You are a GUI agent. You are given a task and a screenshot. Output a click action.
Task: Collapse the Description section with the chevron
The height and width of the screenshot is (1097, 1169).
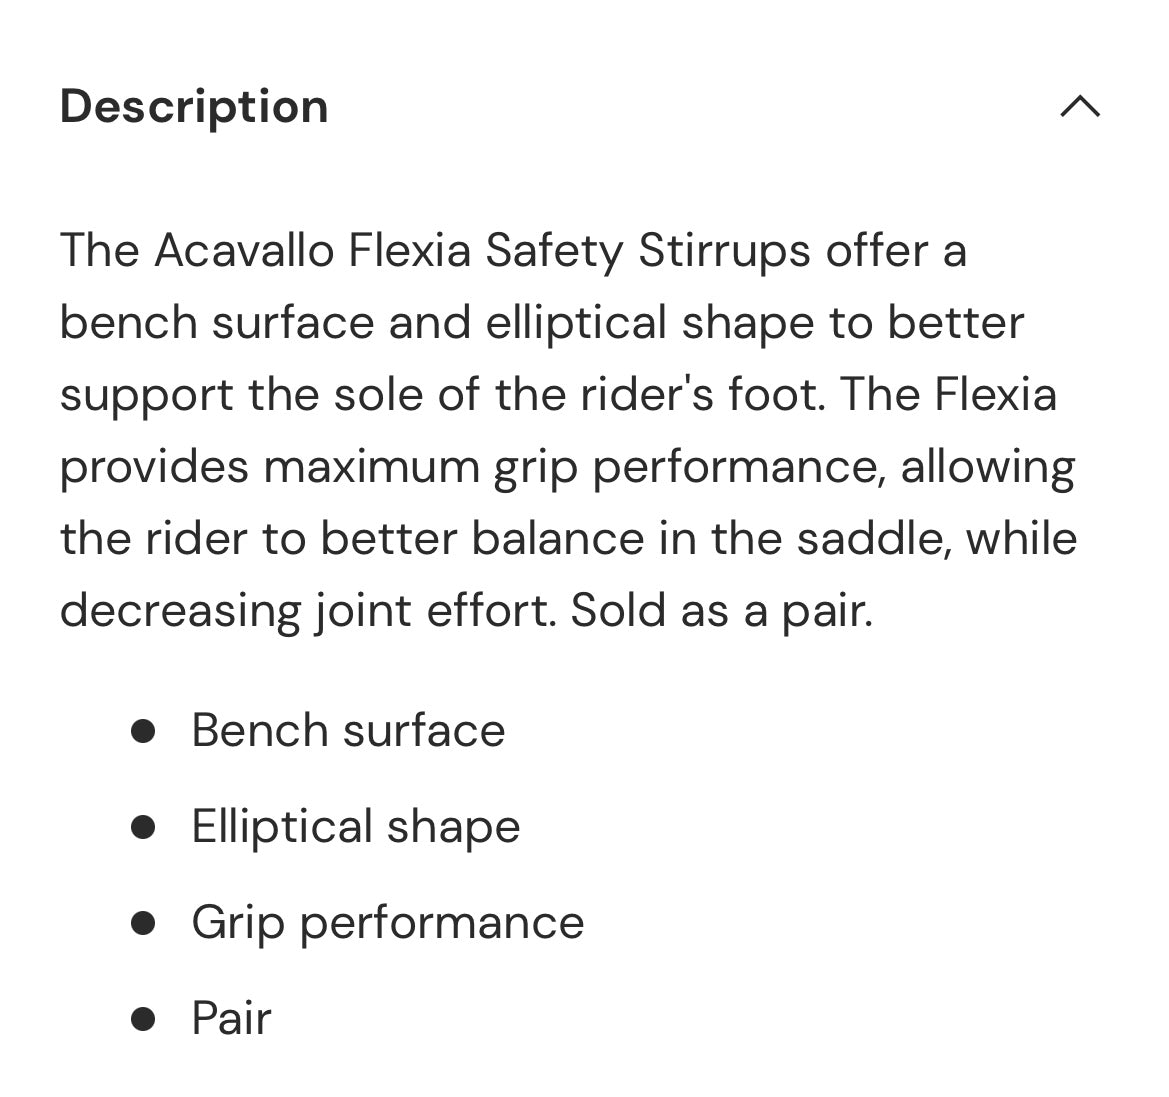tap(1080, 106)
